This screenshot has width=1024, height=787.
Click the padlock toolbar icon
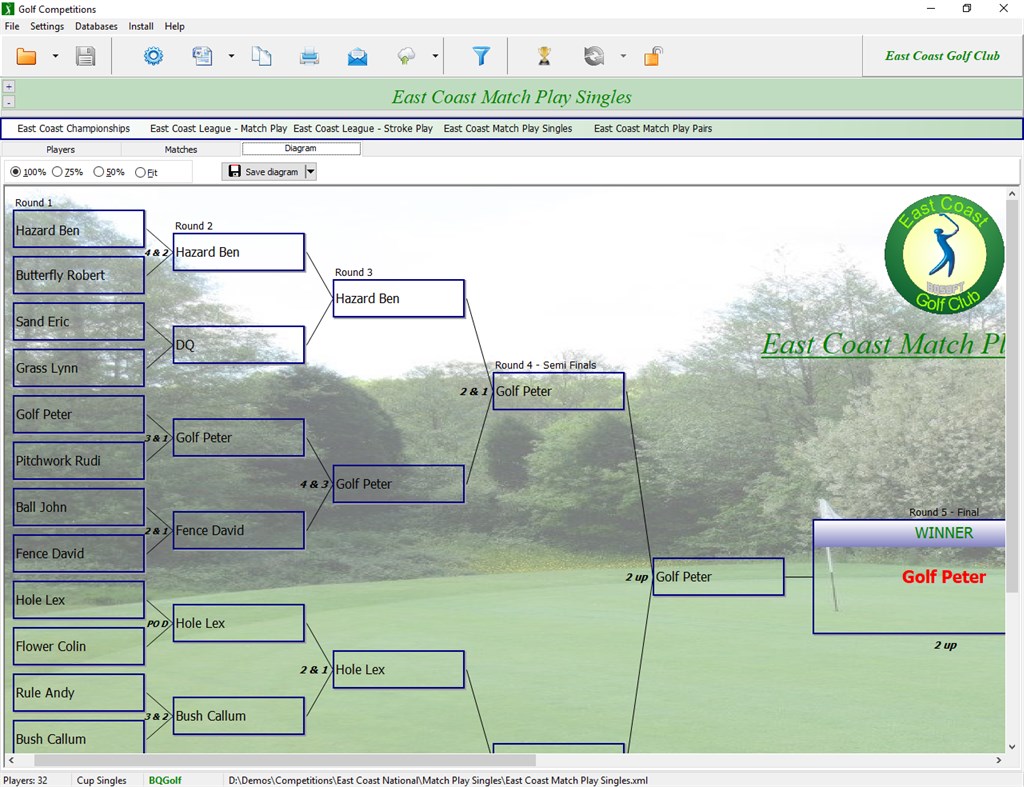tap(652, 56)
